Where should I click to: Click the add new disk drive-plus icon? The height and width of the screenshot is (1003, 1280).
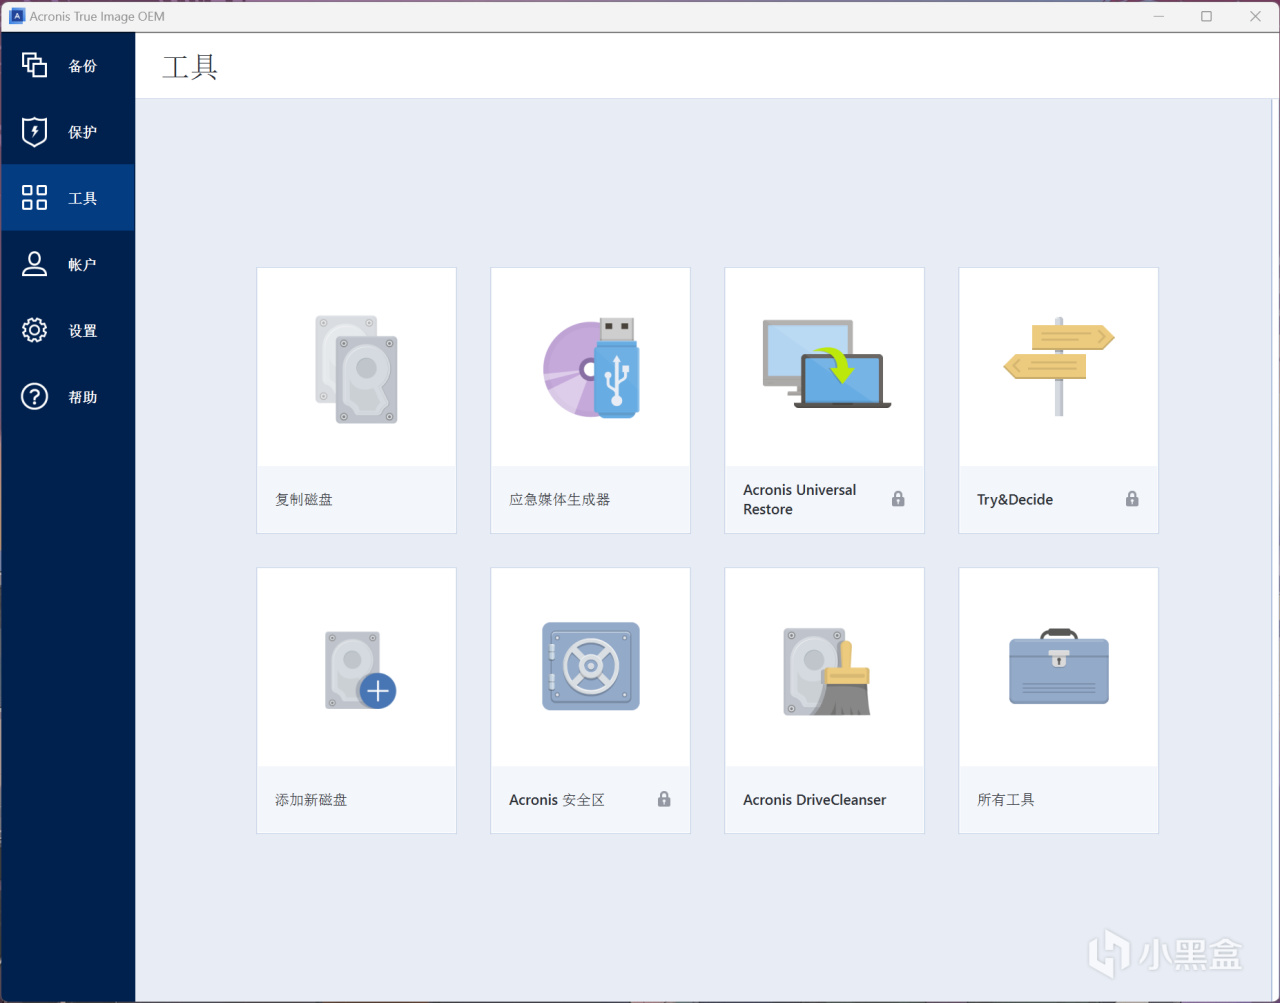coord(360,670)
